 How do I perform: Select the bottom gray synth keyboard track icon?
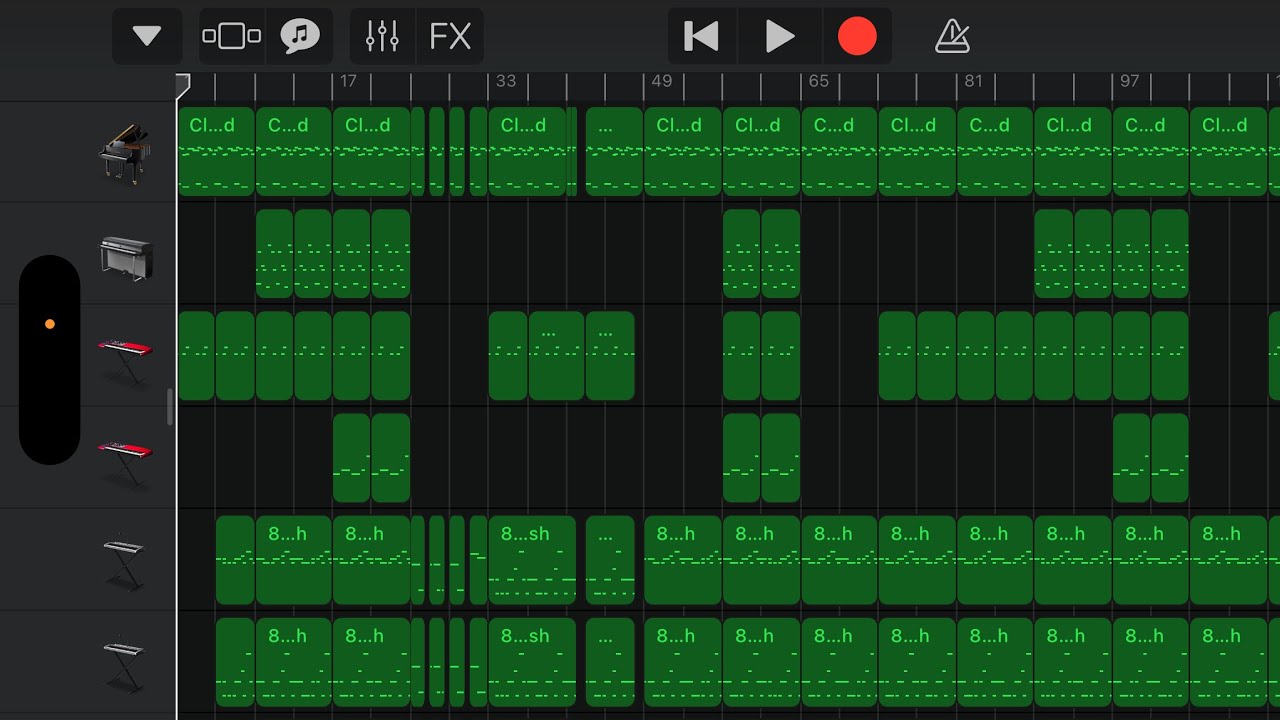coord(125,664)
